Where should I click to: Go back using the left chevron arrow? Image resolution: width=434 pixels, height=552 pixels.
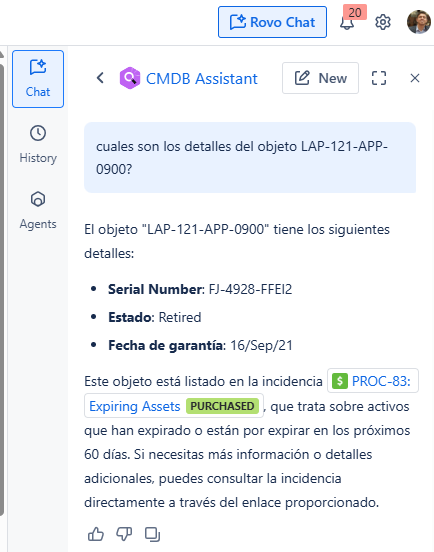100,78
